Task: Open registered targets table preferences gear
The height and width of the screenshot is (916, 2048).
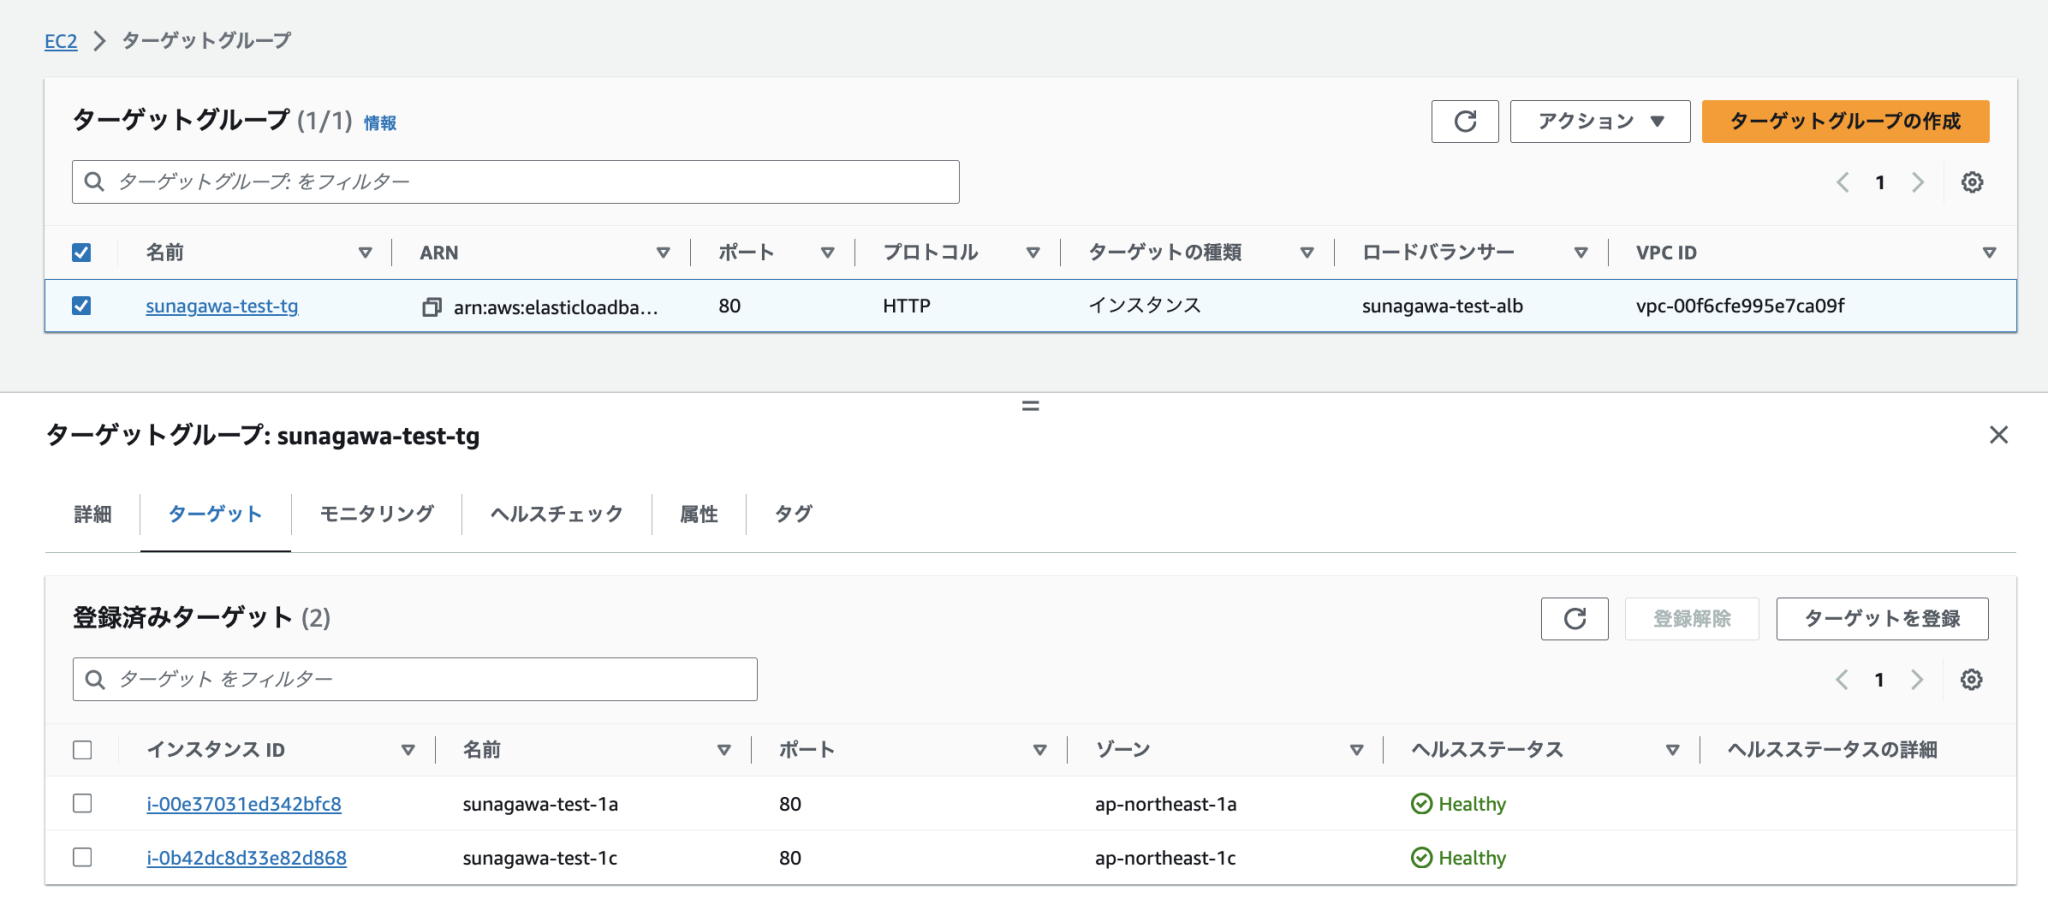Action: coord(1970,679)
